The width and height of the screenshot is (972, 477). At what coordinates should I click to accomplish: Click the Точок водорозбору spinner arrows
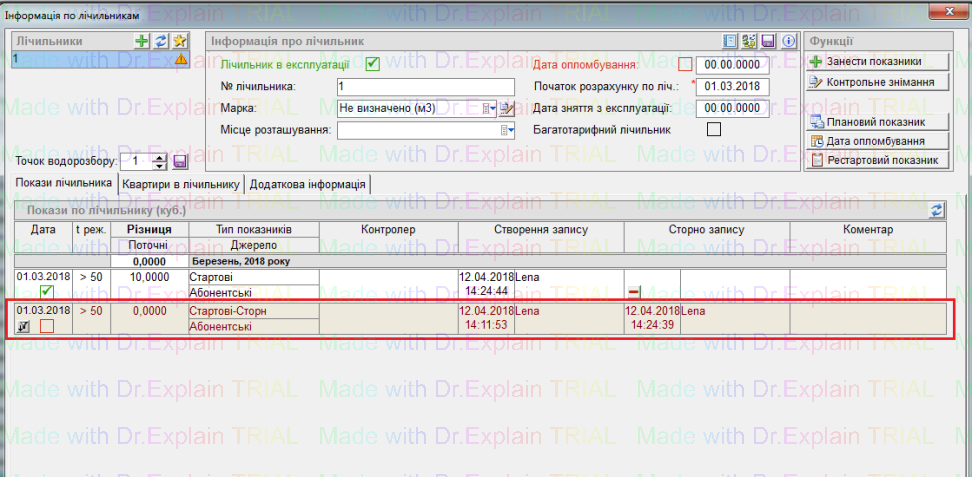[x=160, y=161]
